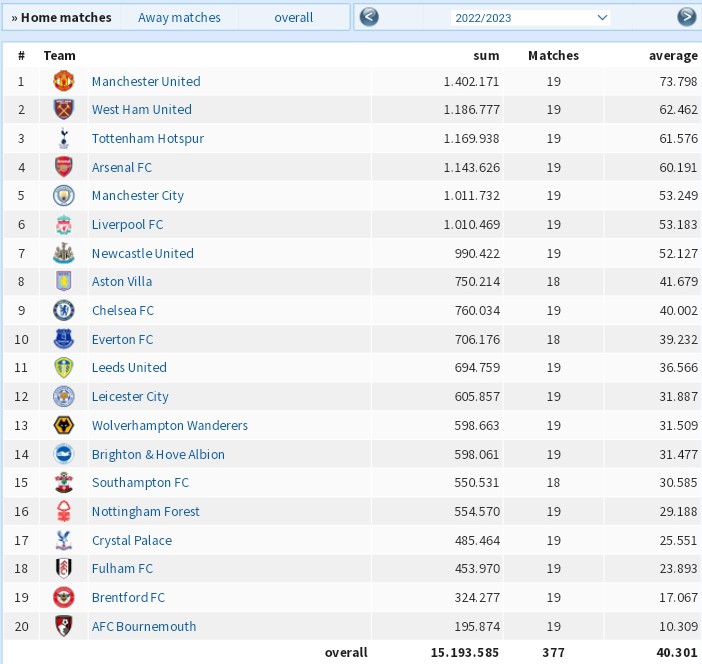Click the average value 17.067
The width and height of the screenshot is (702, 664).
[x=678, y=598]
